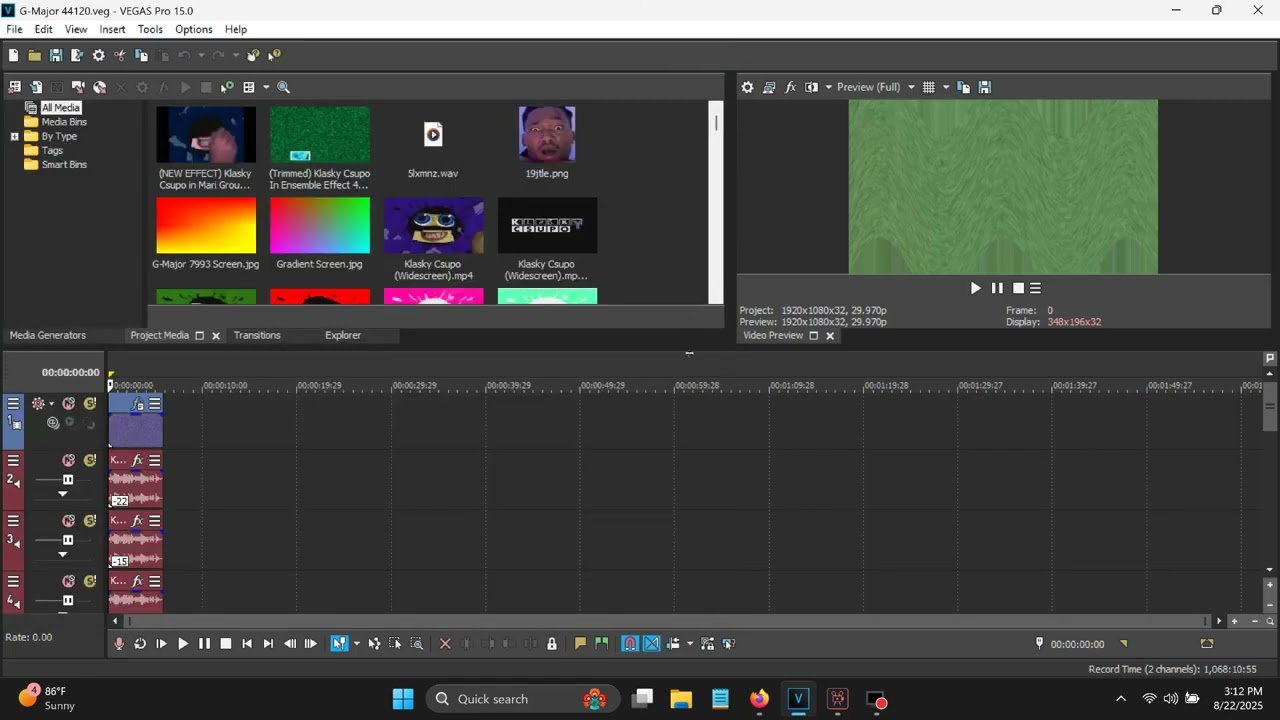
Task: Select the Gradient Screen.jpg thumbnail
Action: click(x=320, y=225)
